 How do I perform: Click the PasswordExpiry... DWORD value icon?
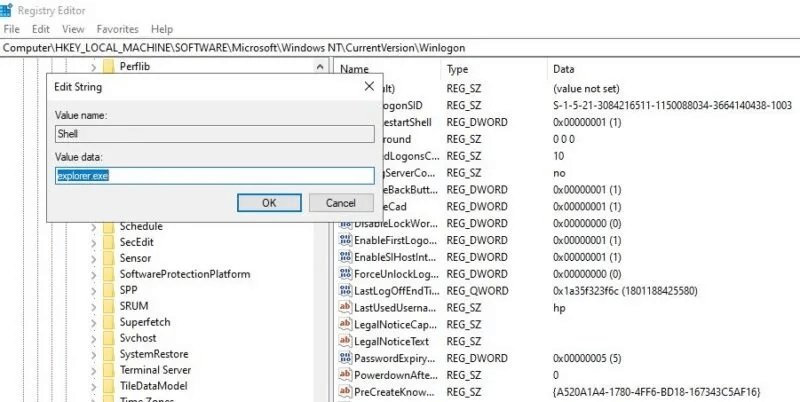point(345,358)
